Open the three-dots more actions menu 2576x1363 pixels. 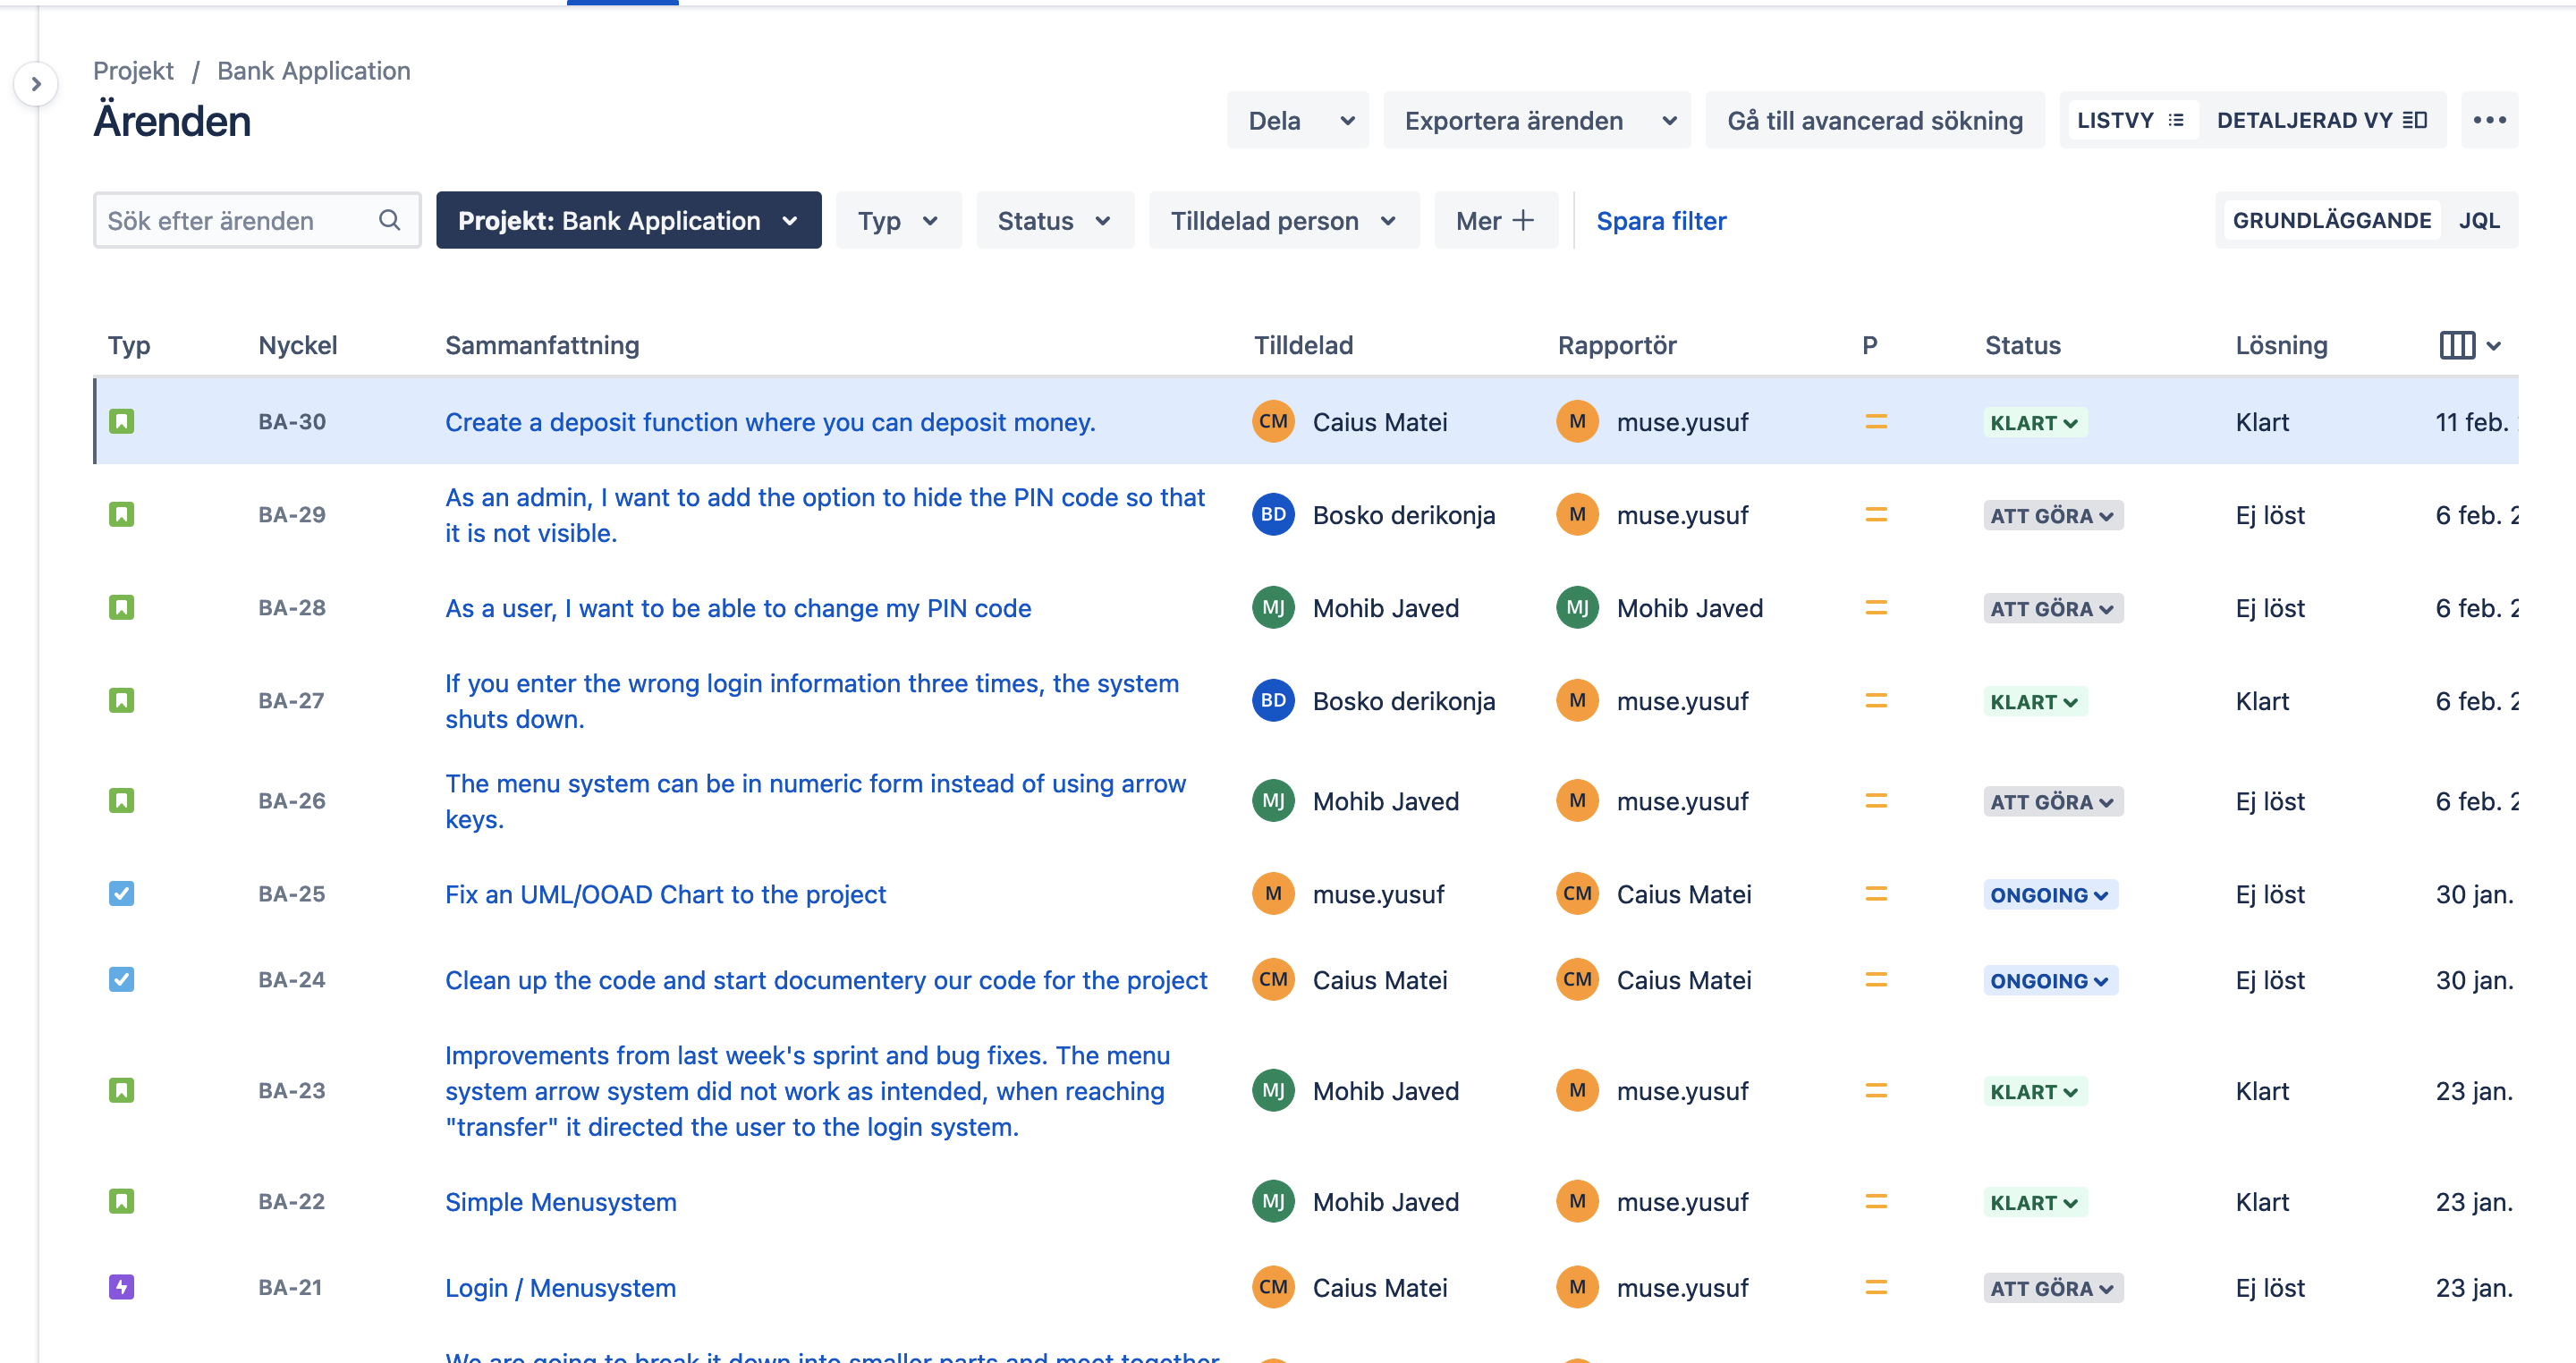(x=2489, y=120)
